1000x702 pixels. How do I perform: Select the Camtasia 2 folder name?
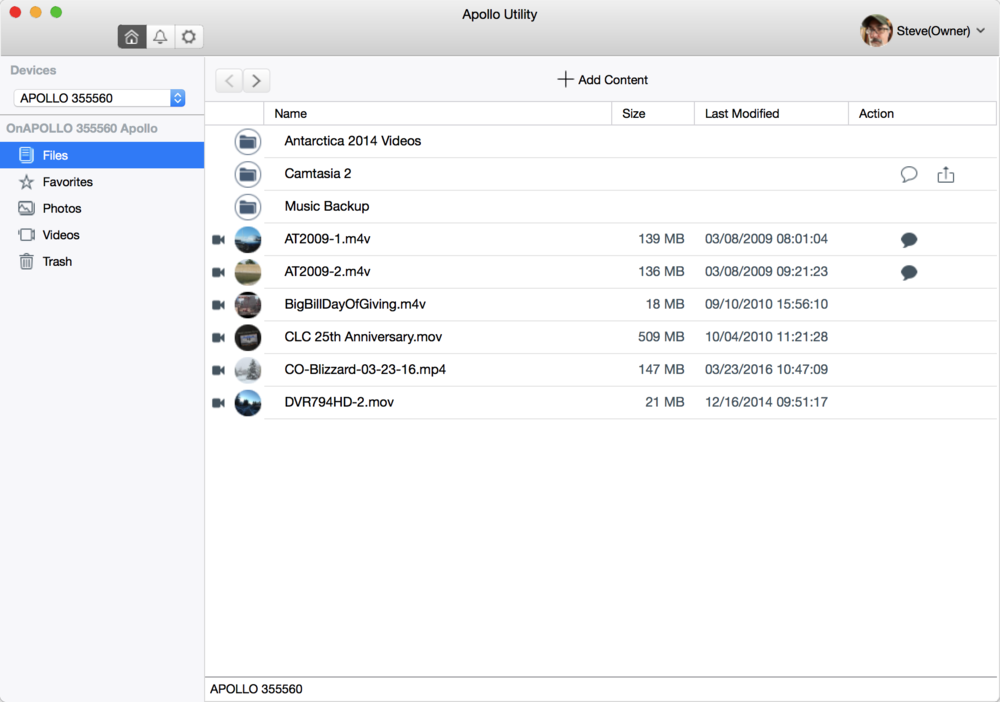click(x=318, y=173)
